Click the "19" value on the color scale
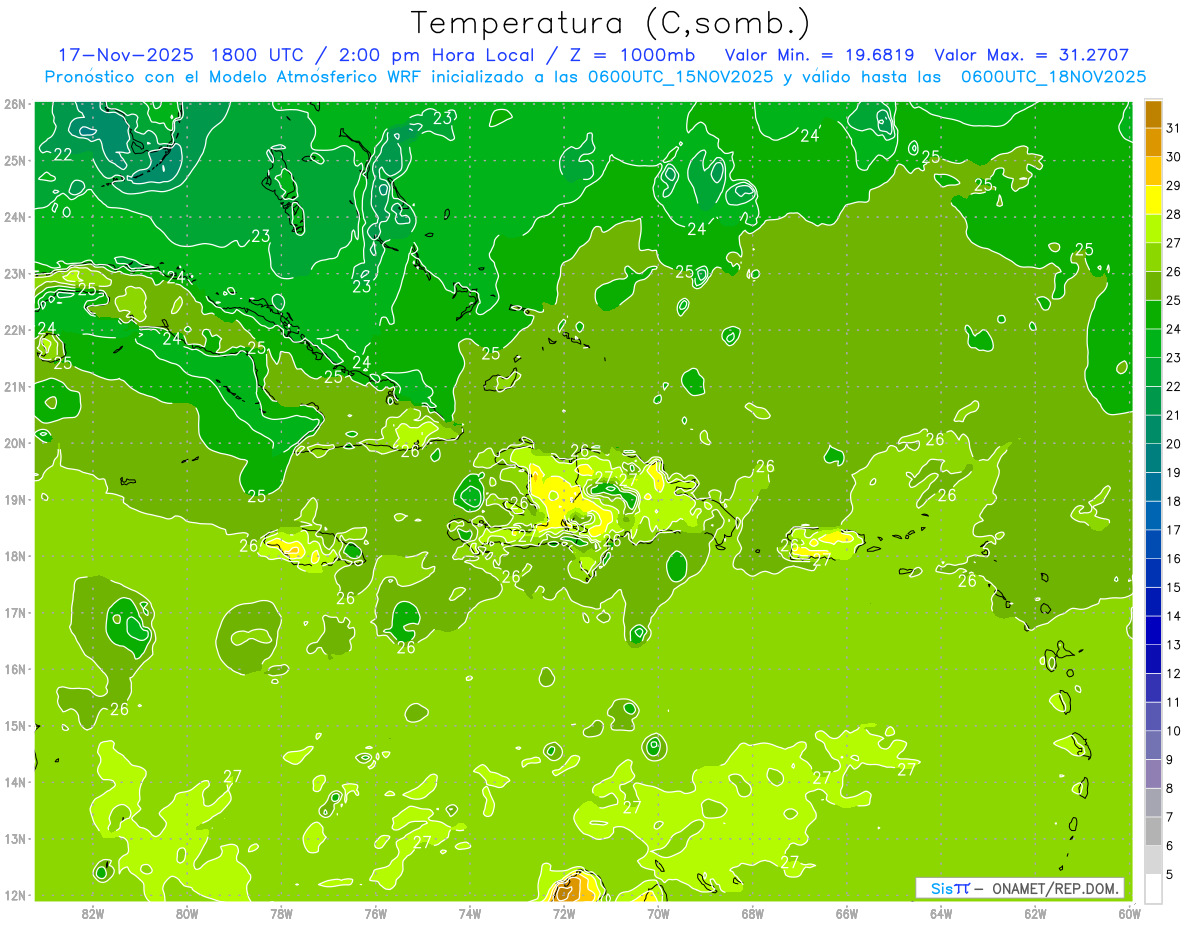The width and height of the screenshot is (1200, 927). click(1173, 473)
